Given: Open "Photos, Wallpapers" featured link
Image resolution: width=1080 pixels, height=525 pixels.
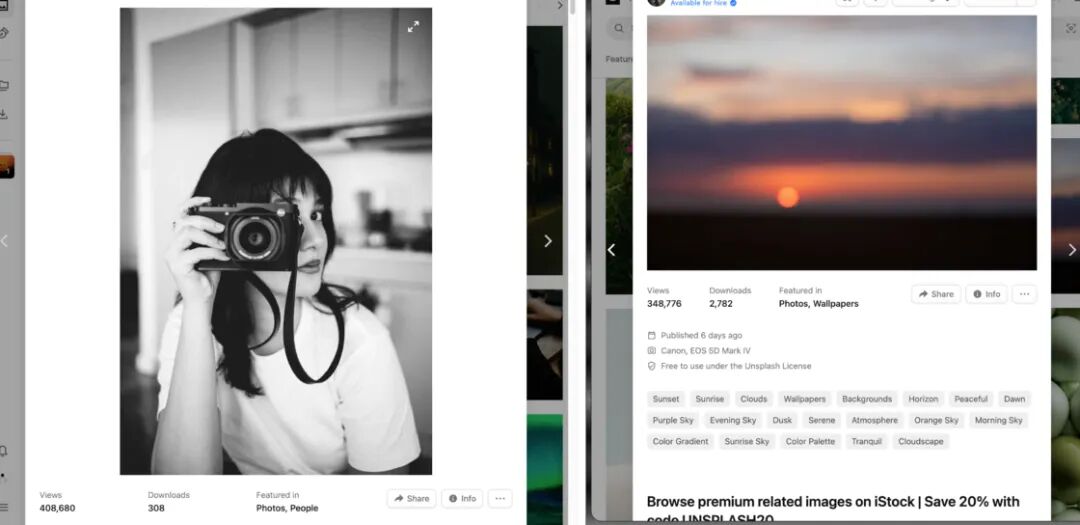Looking at the screenshot, I should [x=819, y=304].
